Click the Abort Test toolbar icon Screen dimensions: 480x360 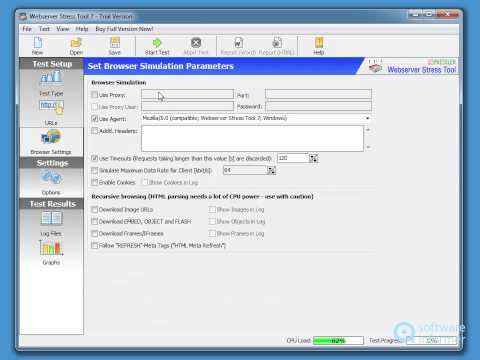pos(196,46)
